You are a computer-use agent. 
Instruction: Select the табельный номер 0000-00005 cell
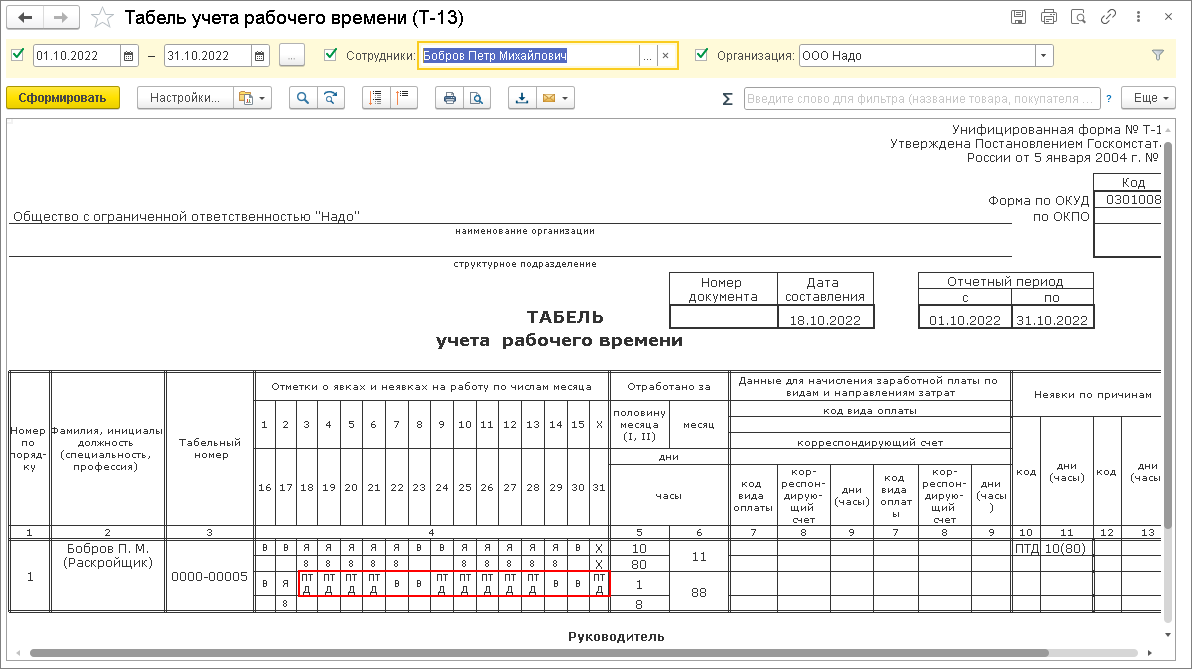[x=209, y=576]
